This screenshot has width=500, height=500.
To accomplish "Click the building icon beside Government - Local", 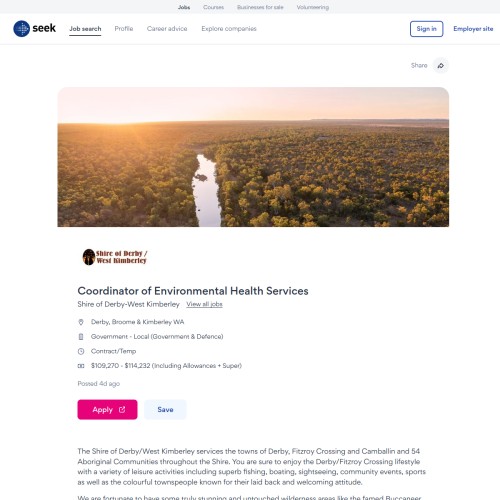I will point(81,337).
